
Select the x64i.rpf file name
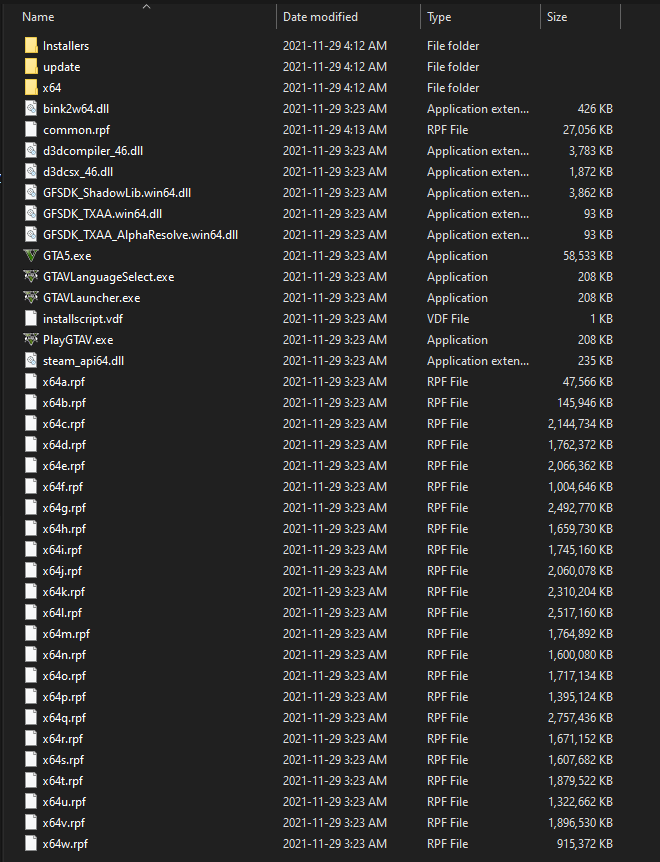[x=62, y=550]
